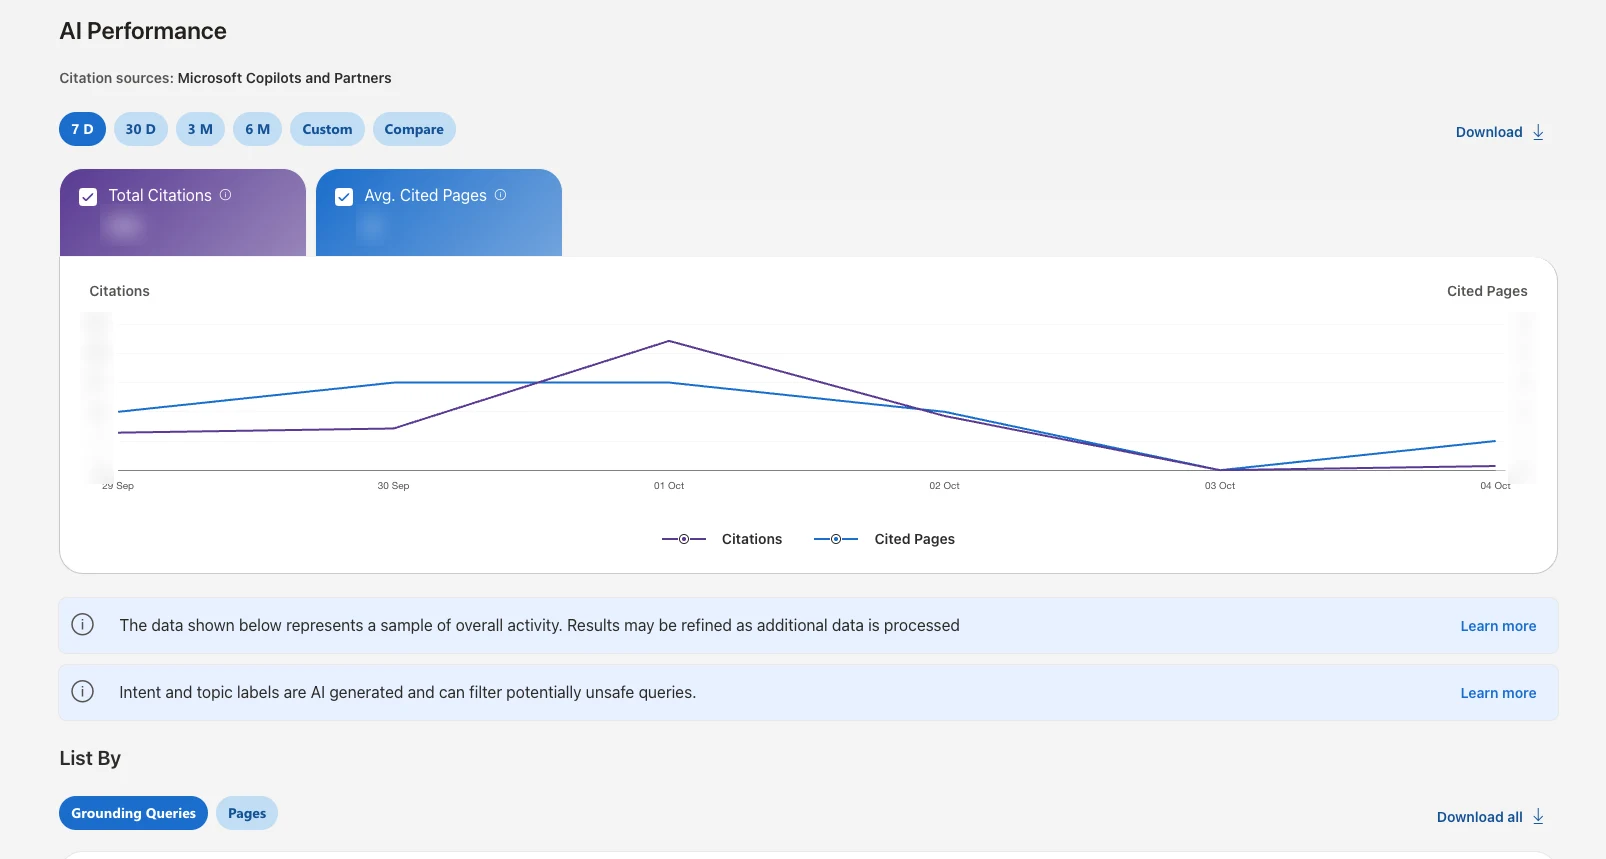Viewport: 1606px width, 859px height.
Task: Click the download arrow icon beside Download all
Action: click(1538, 817)
